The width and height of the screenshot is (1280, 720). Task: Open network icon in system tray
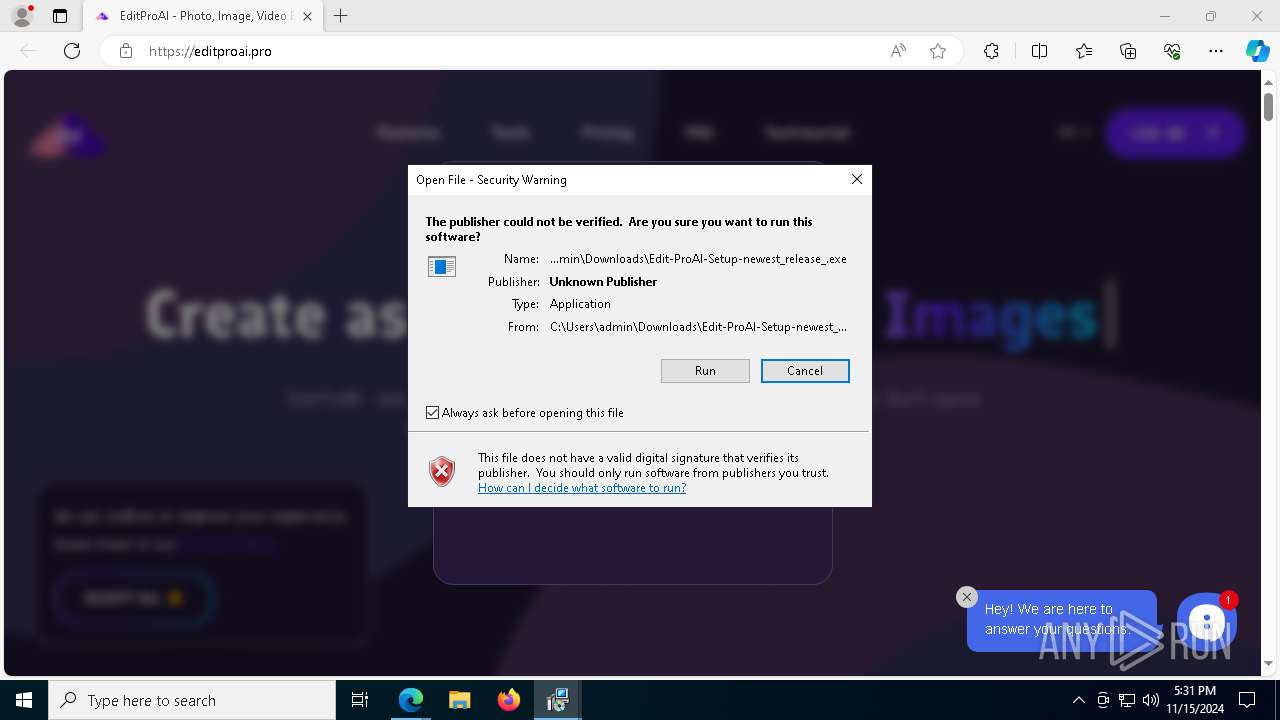1127,700
